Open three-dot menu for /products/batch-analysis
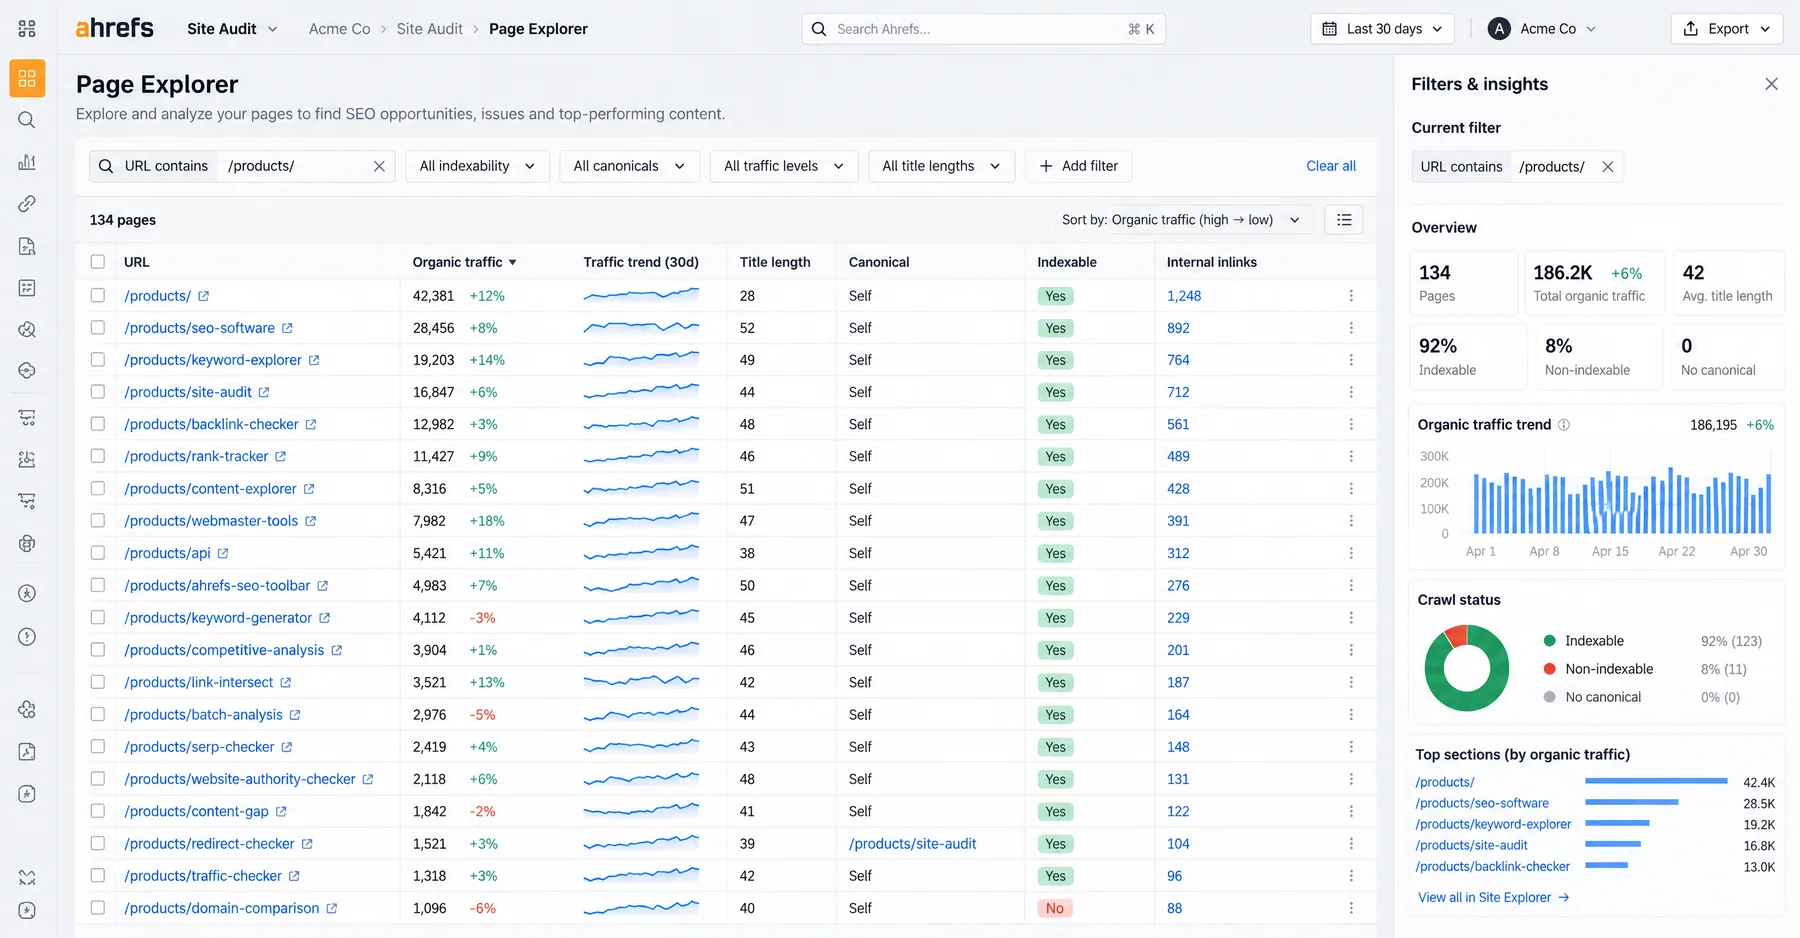Screen dimensions: 1800x938 tap(1351, 714)
